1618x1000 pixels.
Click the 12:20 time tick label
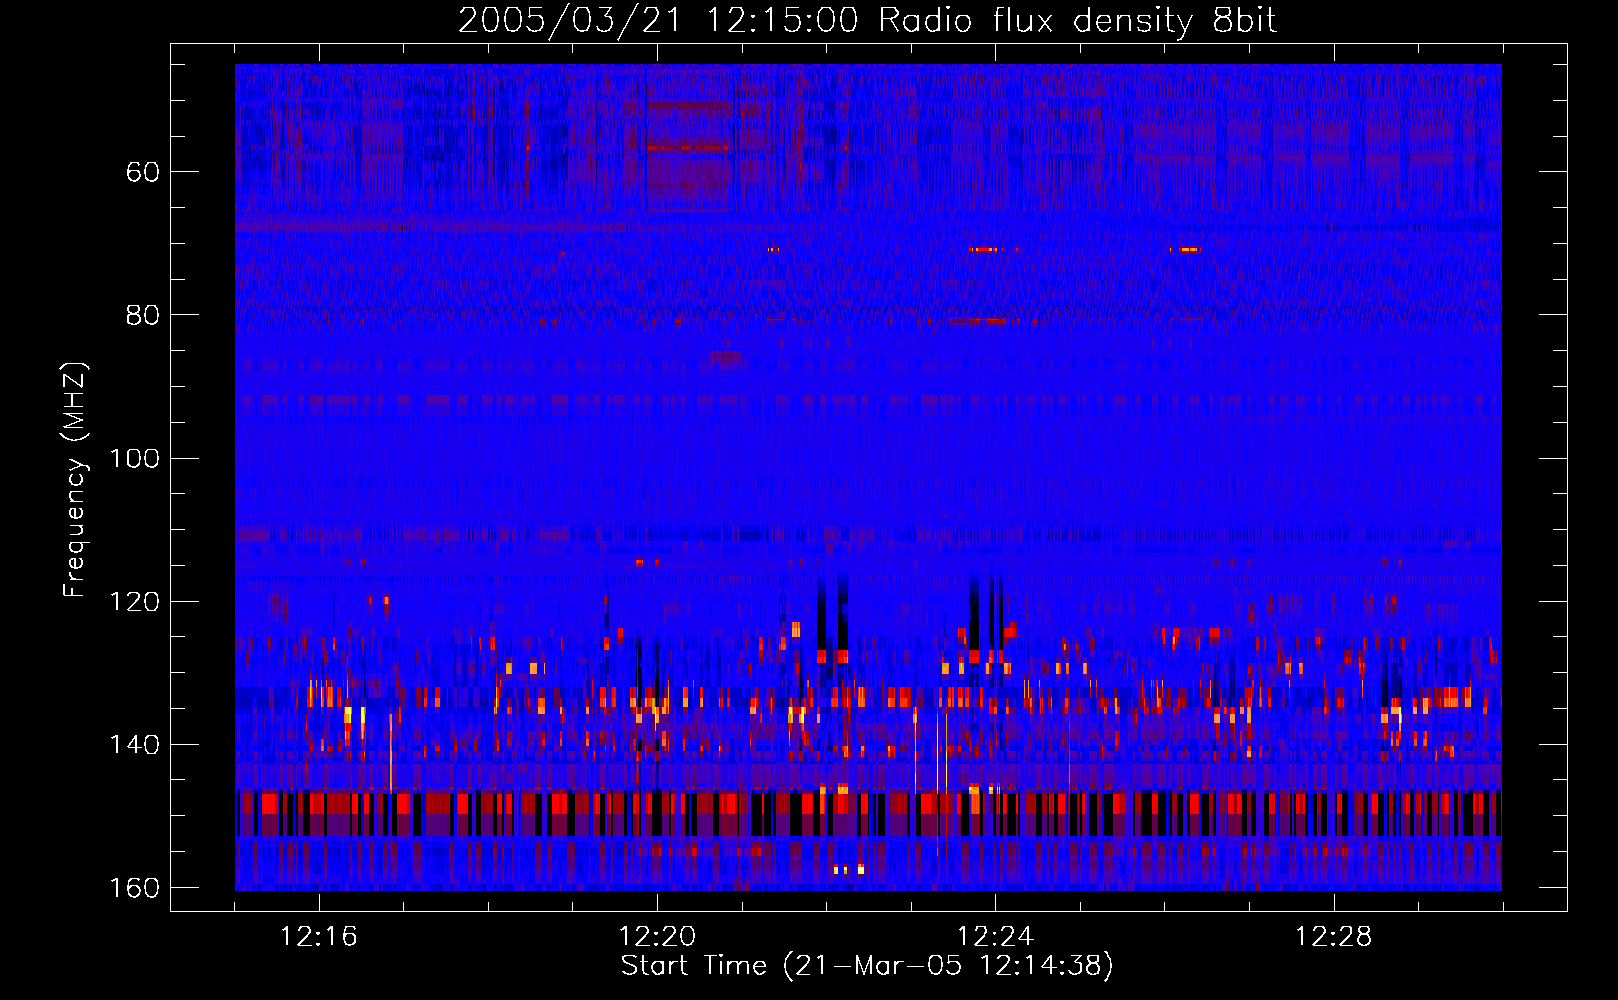pos(657,937)
